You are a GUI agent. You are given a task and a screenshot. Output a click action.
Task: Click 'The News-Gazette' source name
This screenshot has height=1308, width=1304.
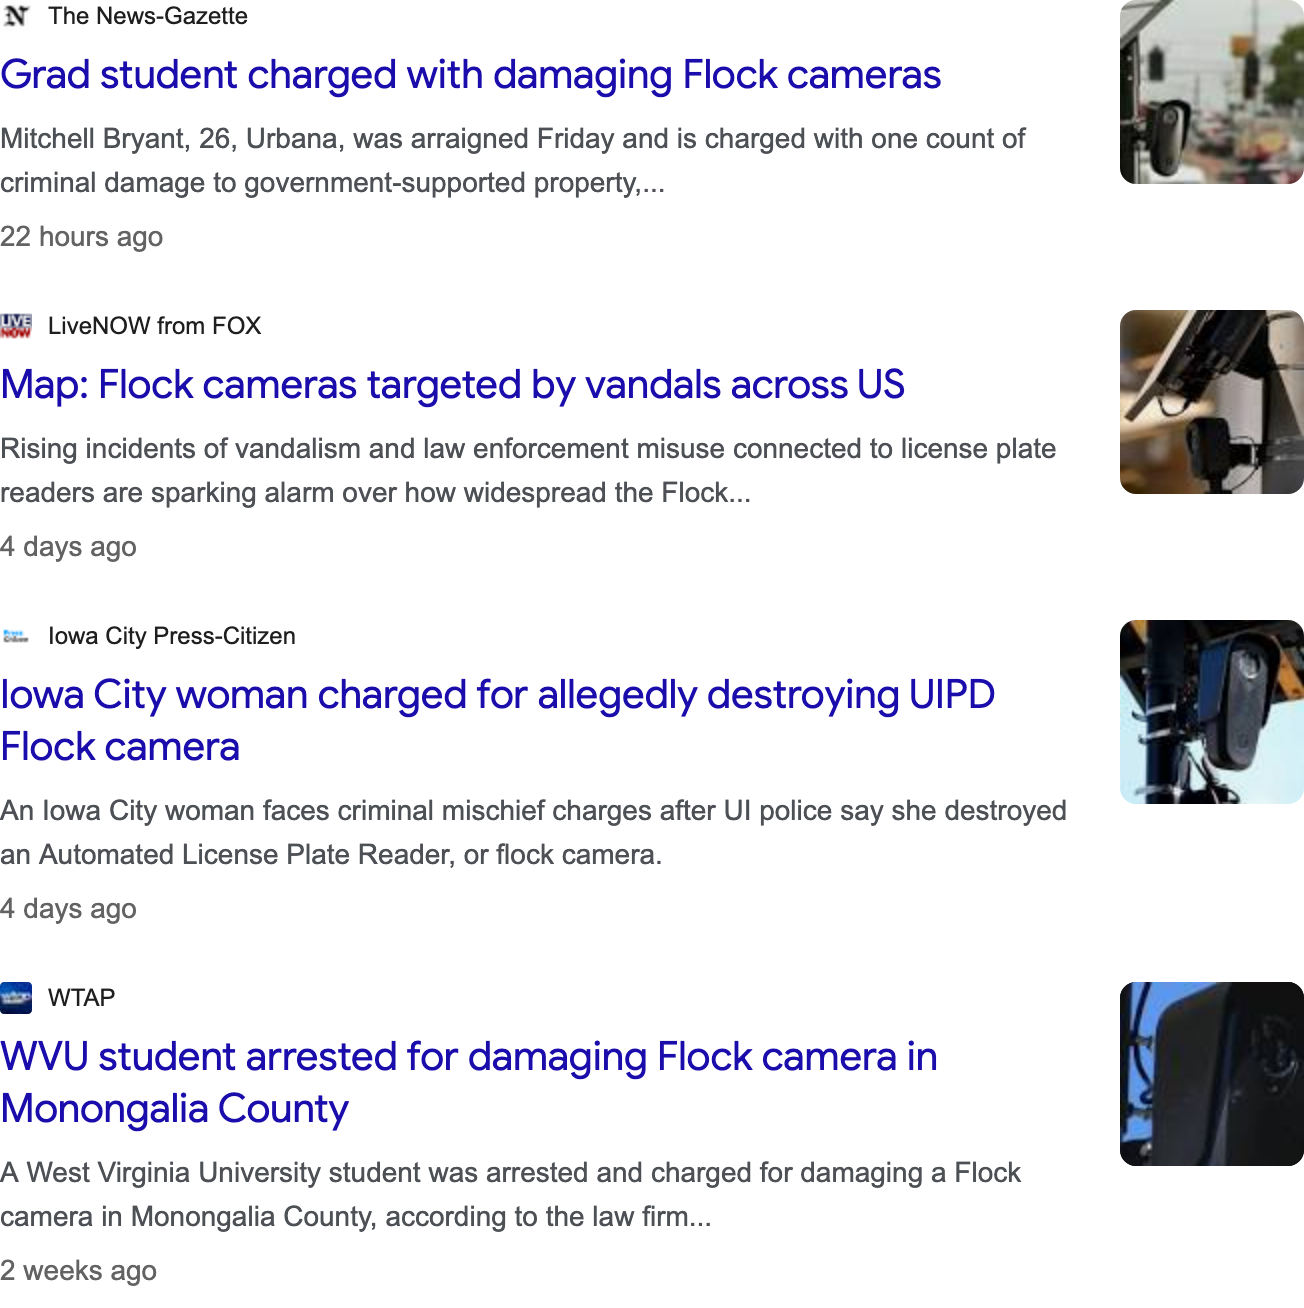point(148,16)
